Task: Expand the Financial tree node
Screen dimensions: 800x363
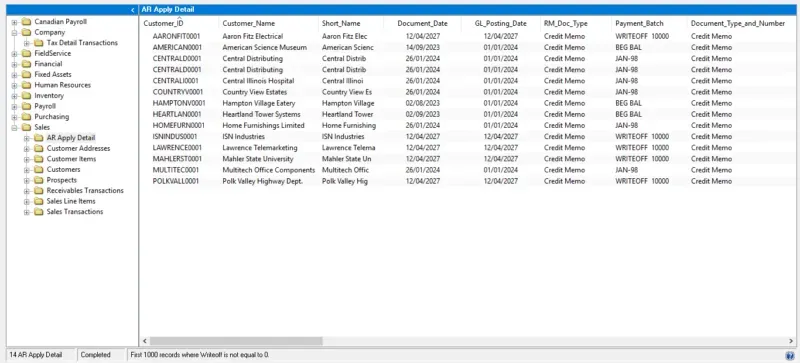Action: point(14,64)
